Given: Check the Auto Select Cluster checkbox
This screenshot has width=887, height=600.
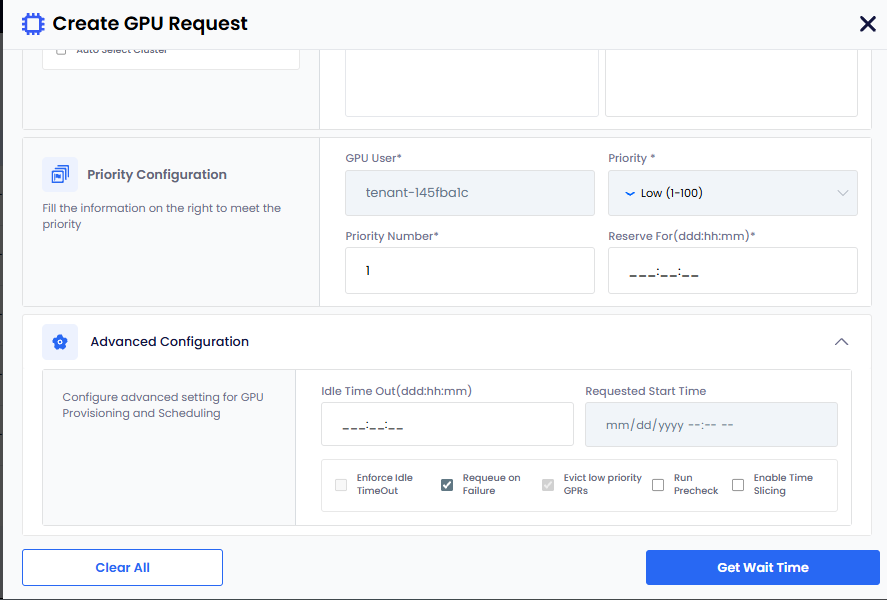Looking at the screenshot, I should click(61, 51).
